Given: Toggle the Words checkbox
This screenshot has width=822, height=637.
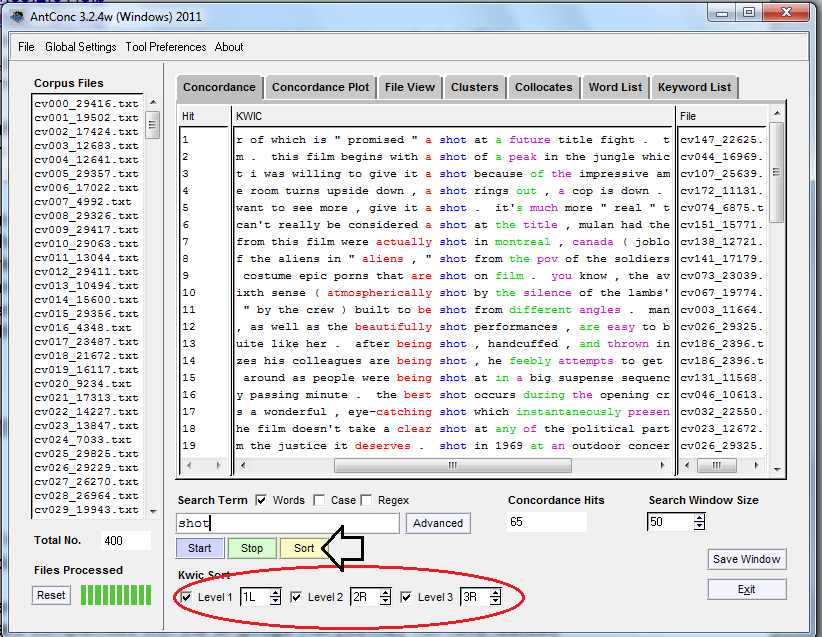Looking at the screenshot, I should (262, 500).
